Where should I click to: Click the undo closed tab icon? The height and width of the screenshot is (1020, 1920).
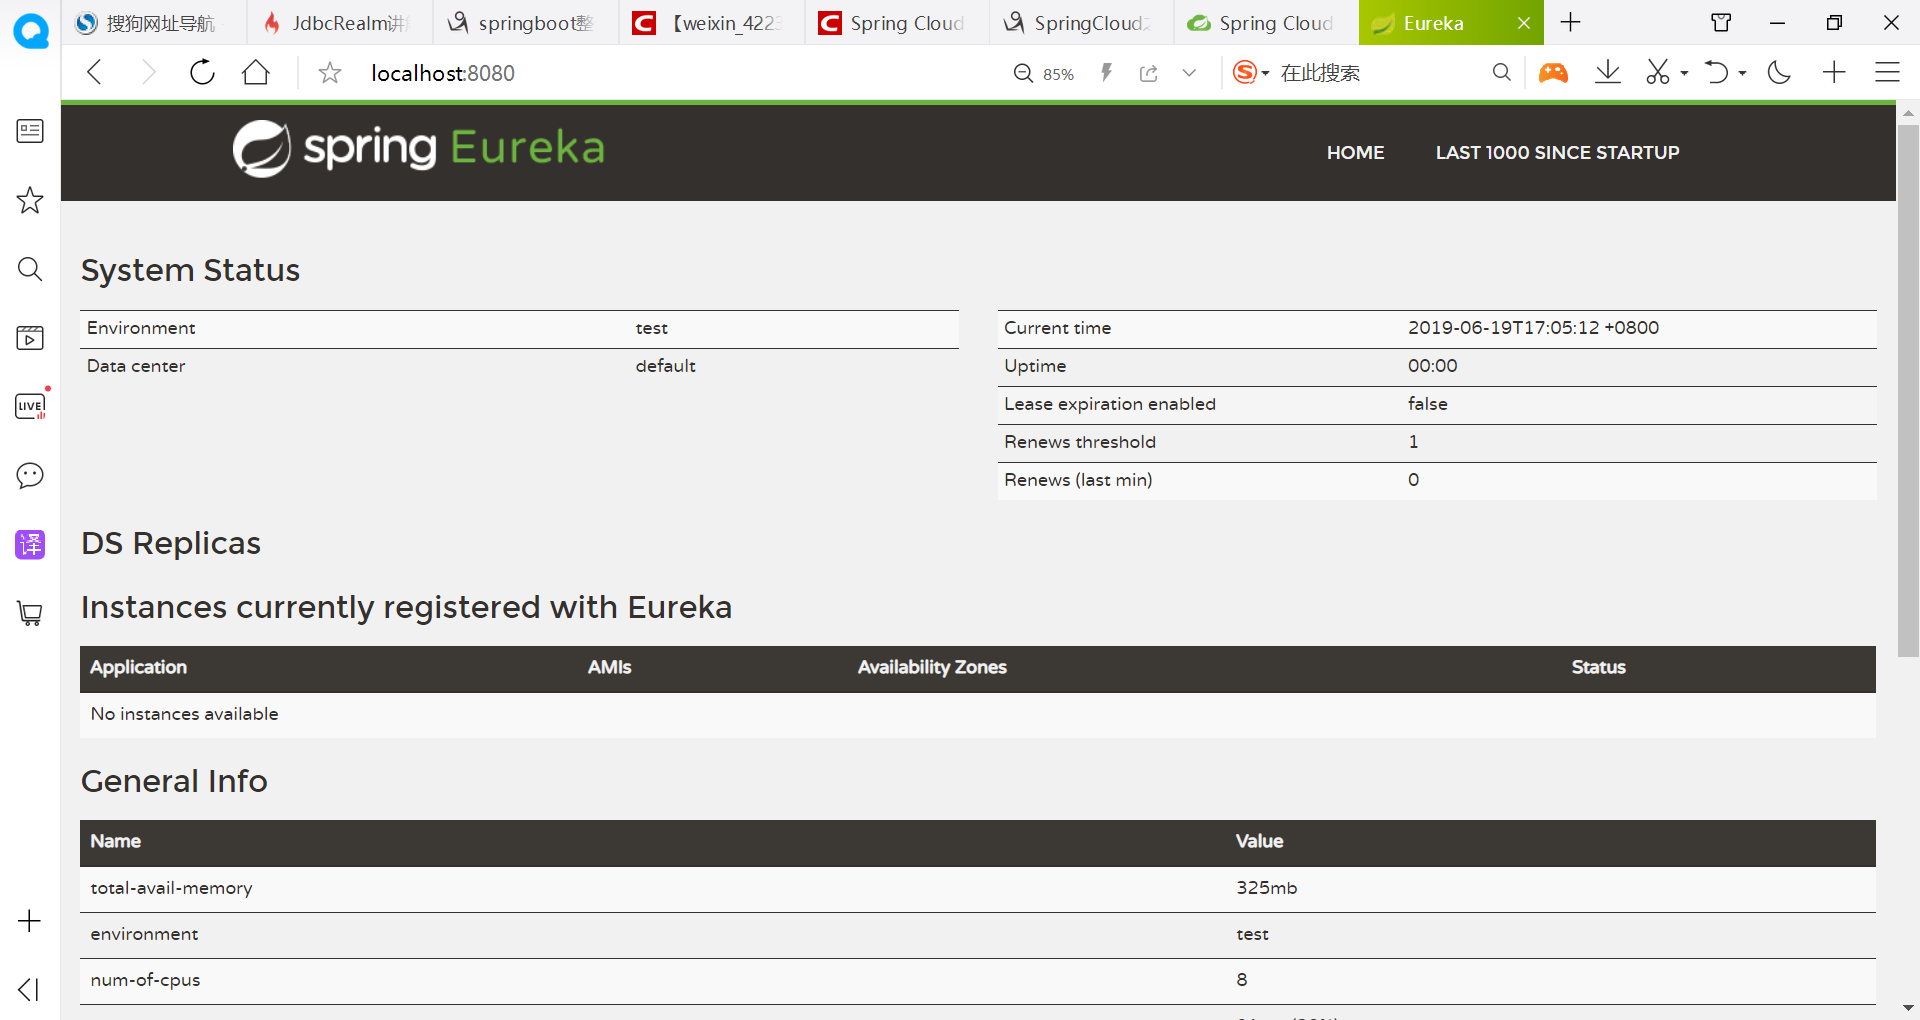tap(1716, 72)
